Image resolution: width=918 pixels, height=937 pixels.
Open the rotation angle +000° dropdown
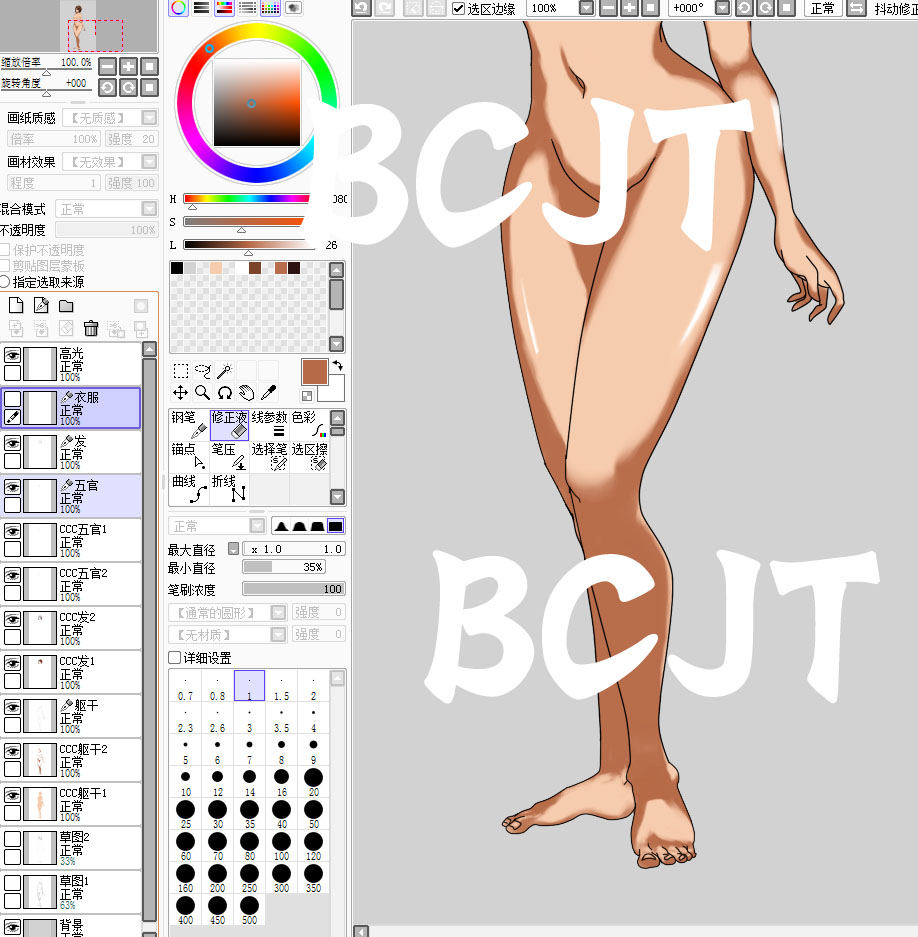point(723,8)
